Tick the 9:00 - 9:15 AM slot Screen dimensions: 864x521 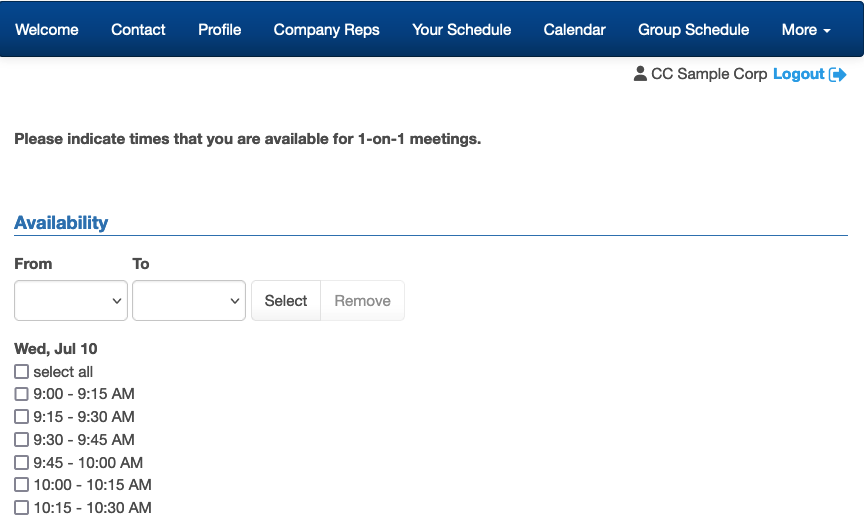pos(22,394)
